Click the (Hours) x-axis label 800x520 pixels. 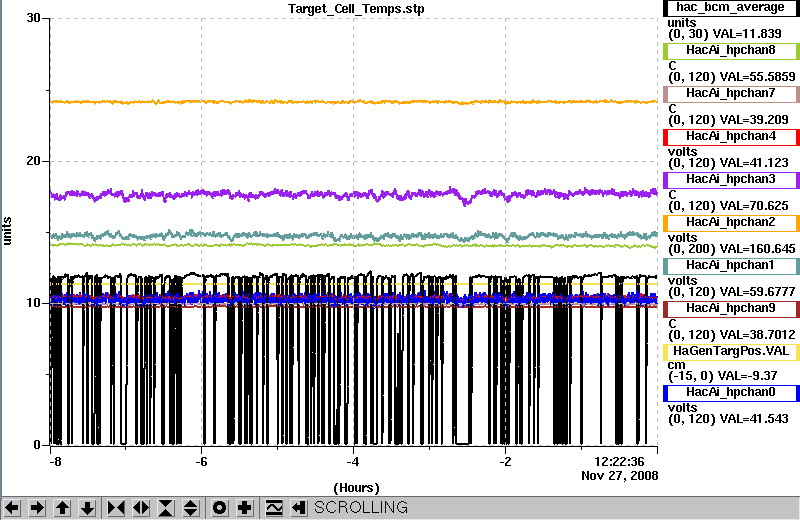(356, 488)
